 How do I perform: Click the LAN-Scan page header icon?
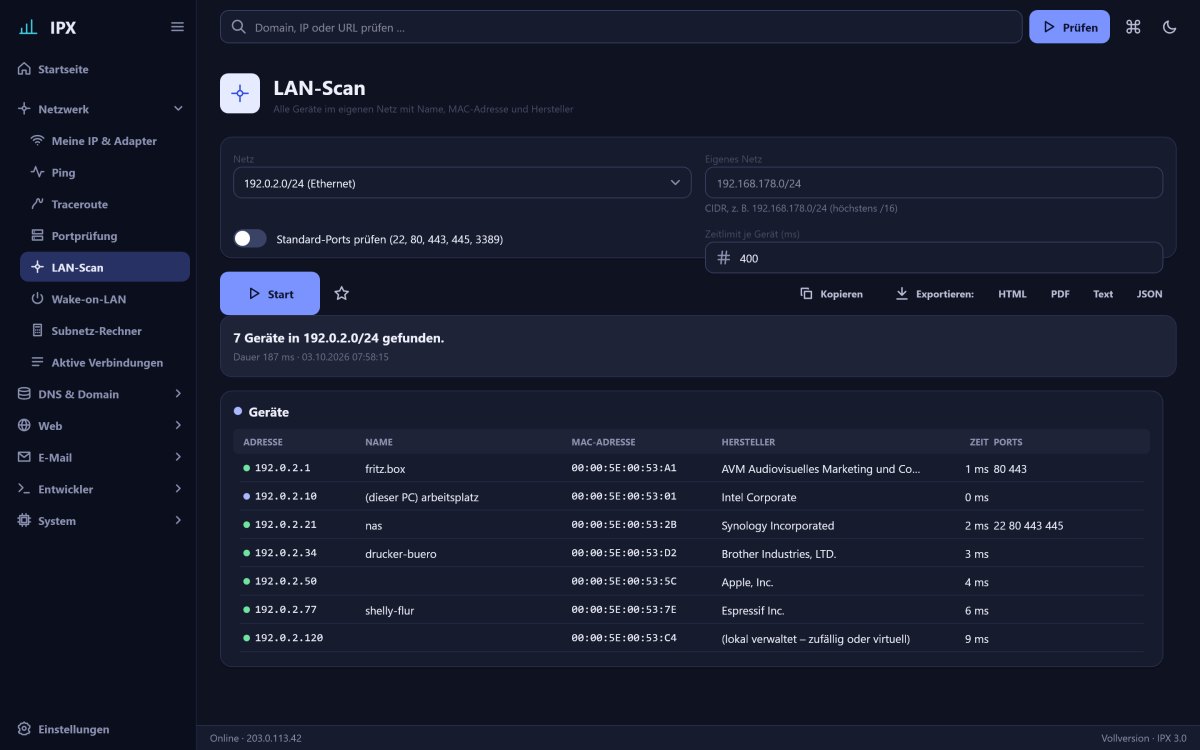tap(240, 93)
